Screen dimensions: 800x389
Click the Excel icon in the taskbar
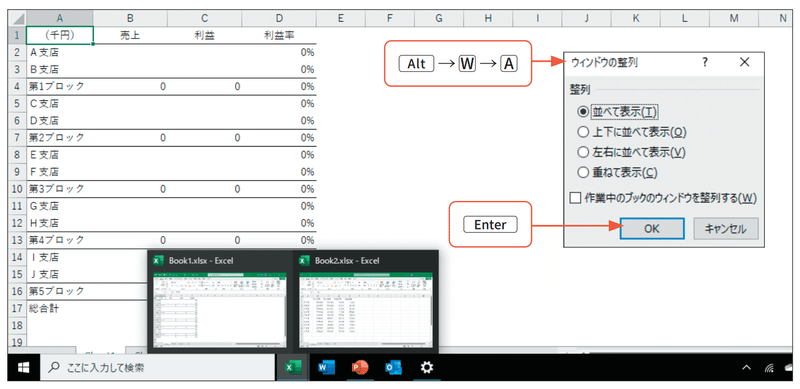(x=293, y=368)
